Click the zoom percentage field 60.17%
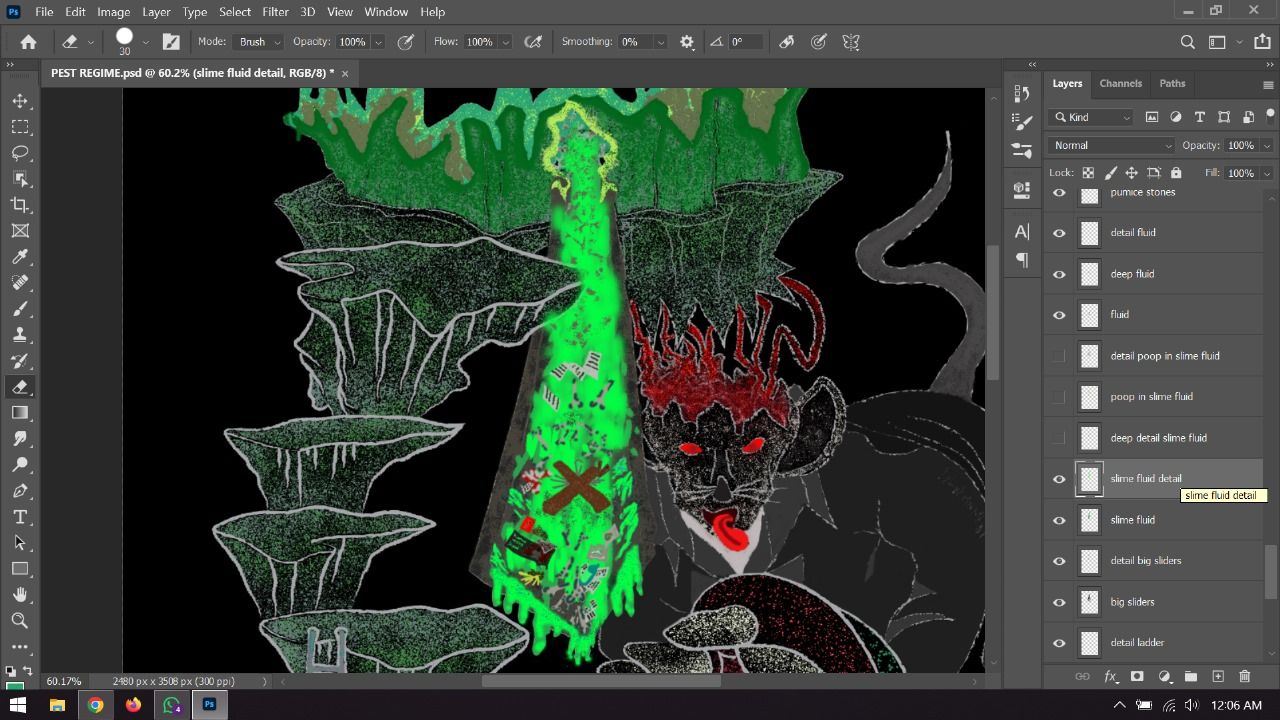Screen dimensions: 1280x720 64,681
